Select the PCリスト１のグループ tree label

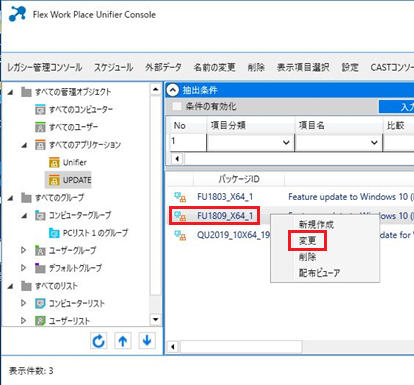95,233
